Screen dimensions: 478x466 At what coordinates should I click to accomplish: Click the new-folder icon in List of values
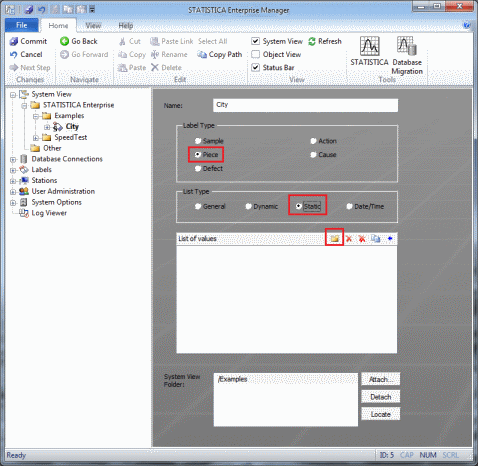pyautogui.click(x=335, y=238)
